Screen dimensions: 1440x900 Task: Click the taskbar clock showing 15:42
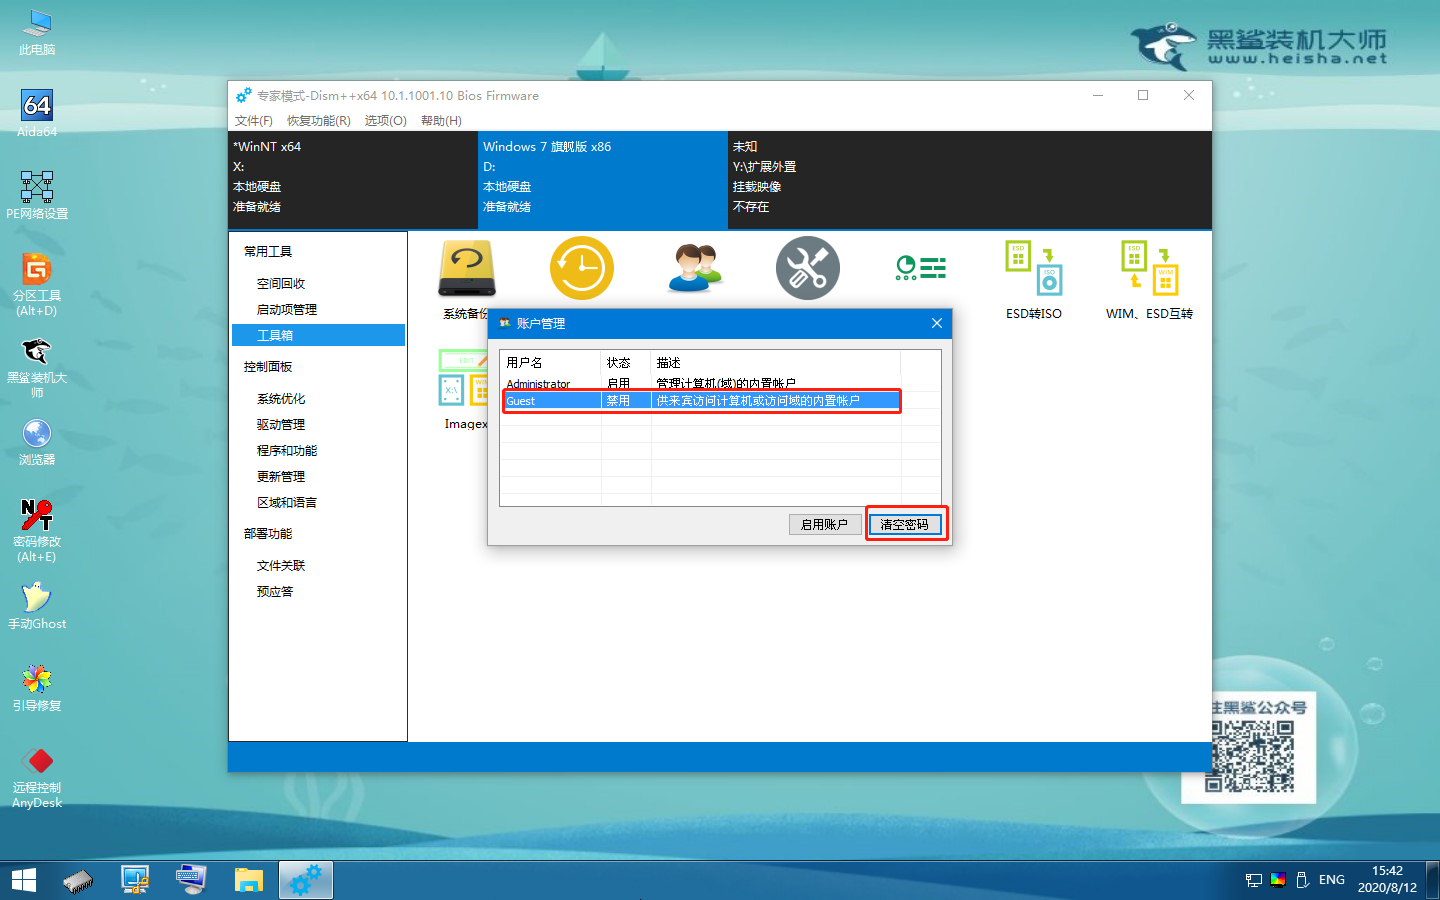click(1387, 880)
